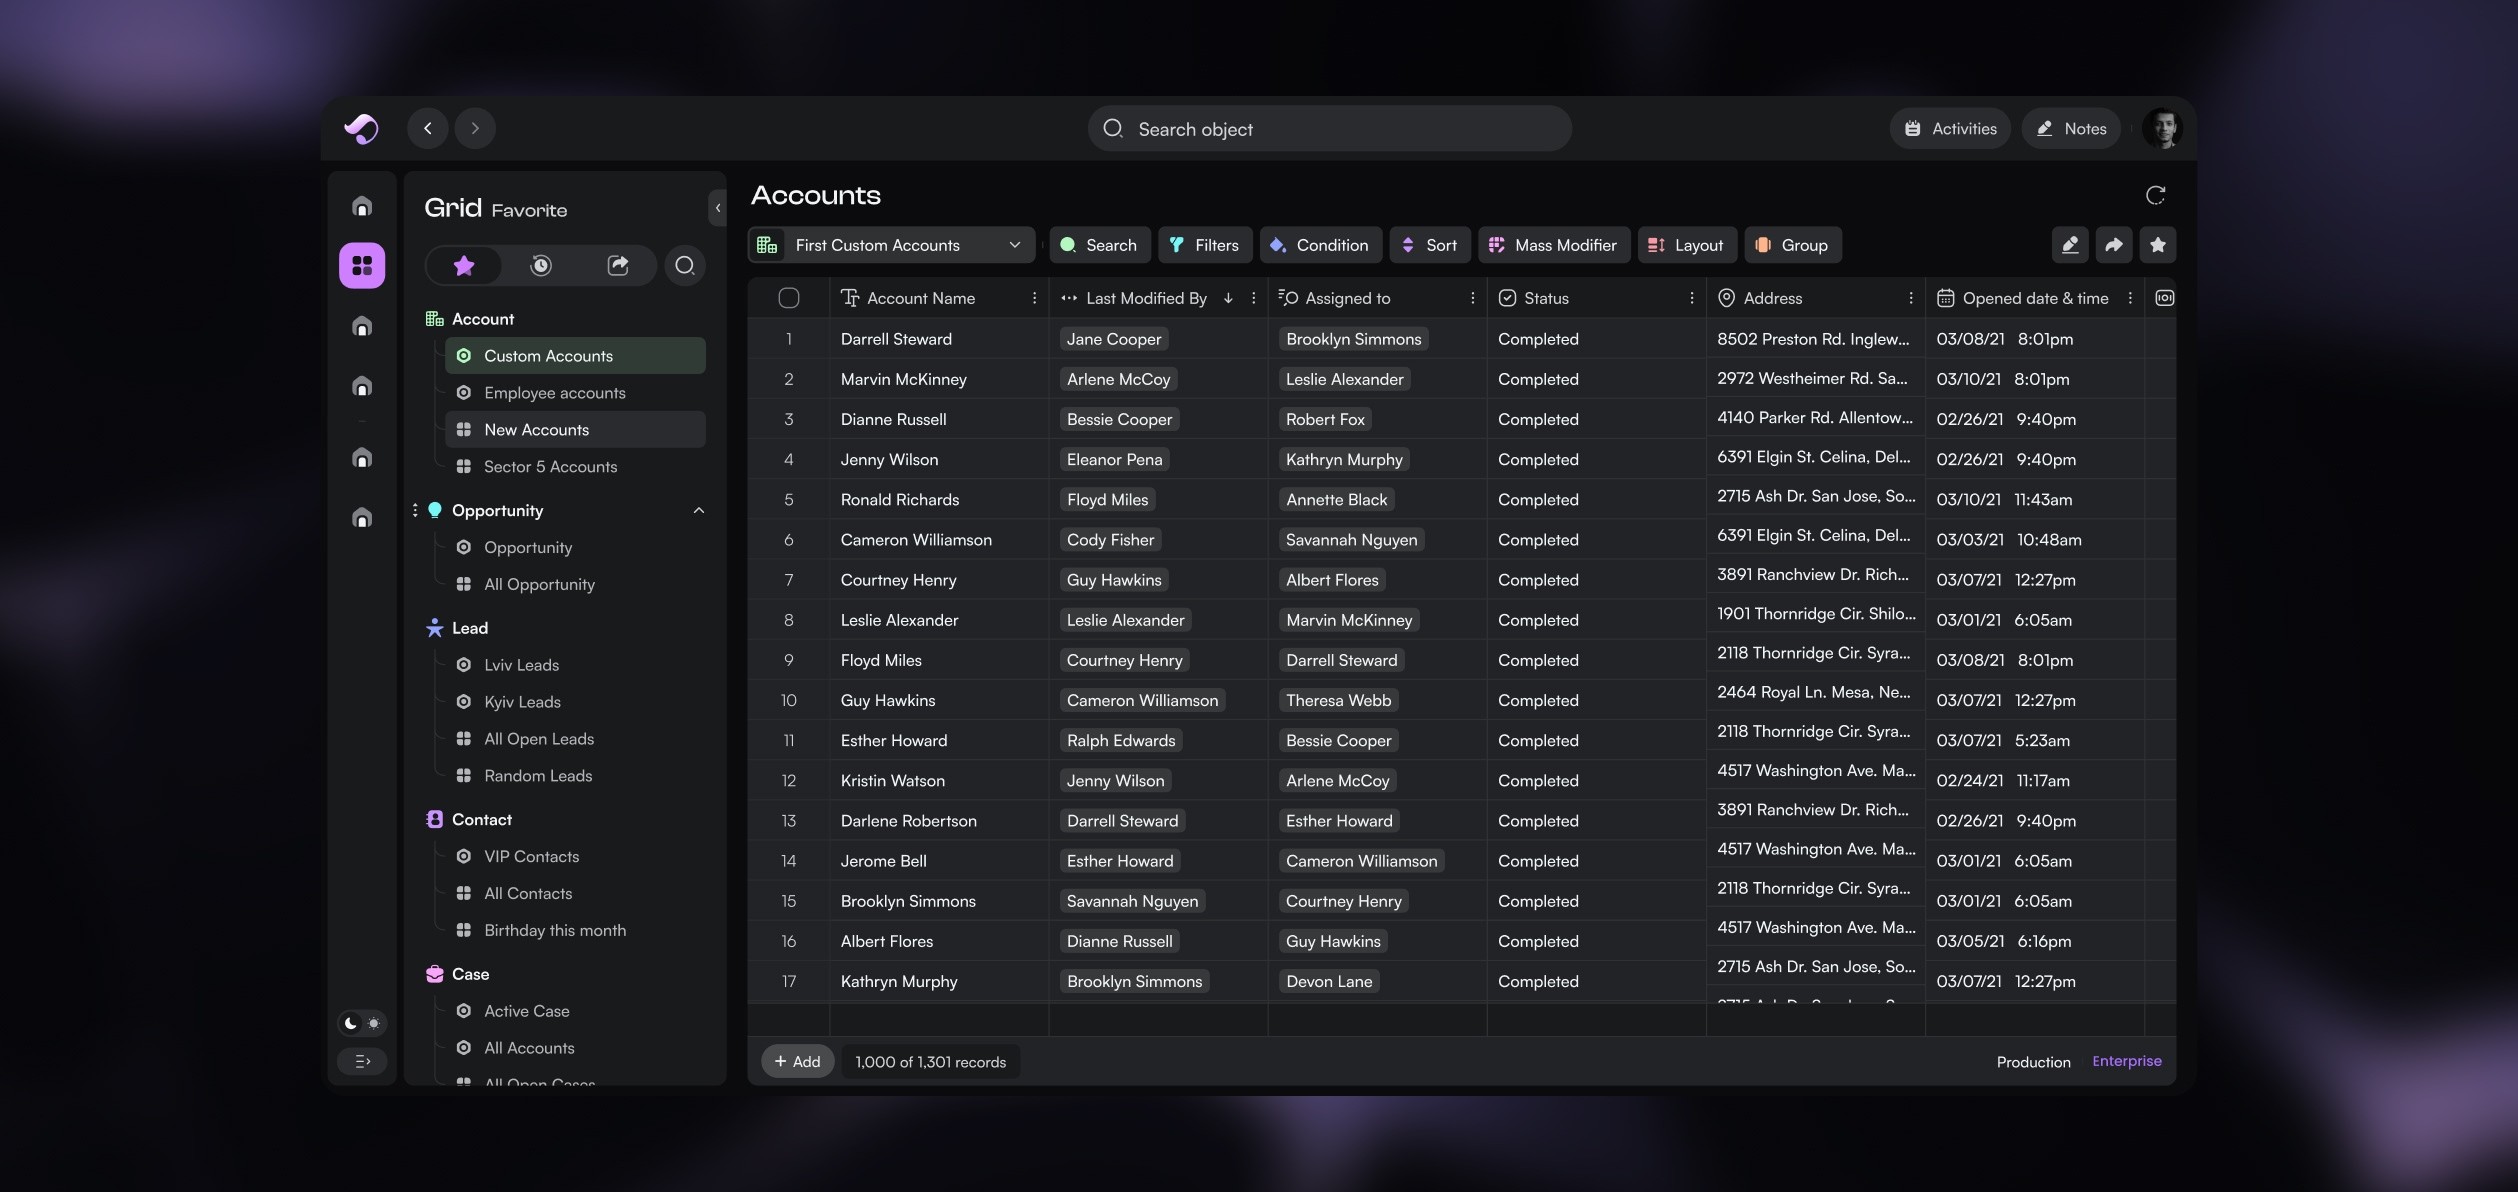Open the Activities button

click(1950, 129)
